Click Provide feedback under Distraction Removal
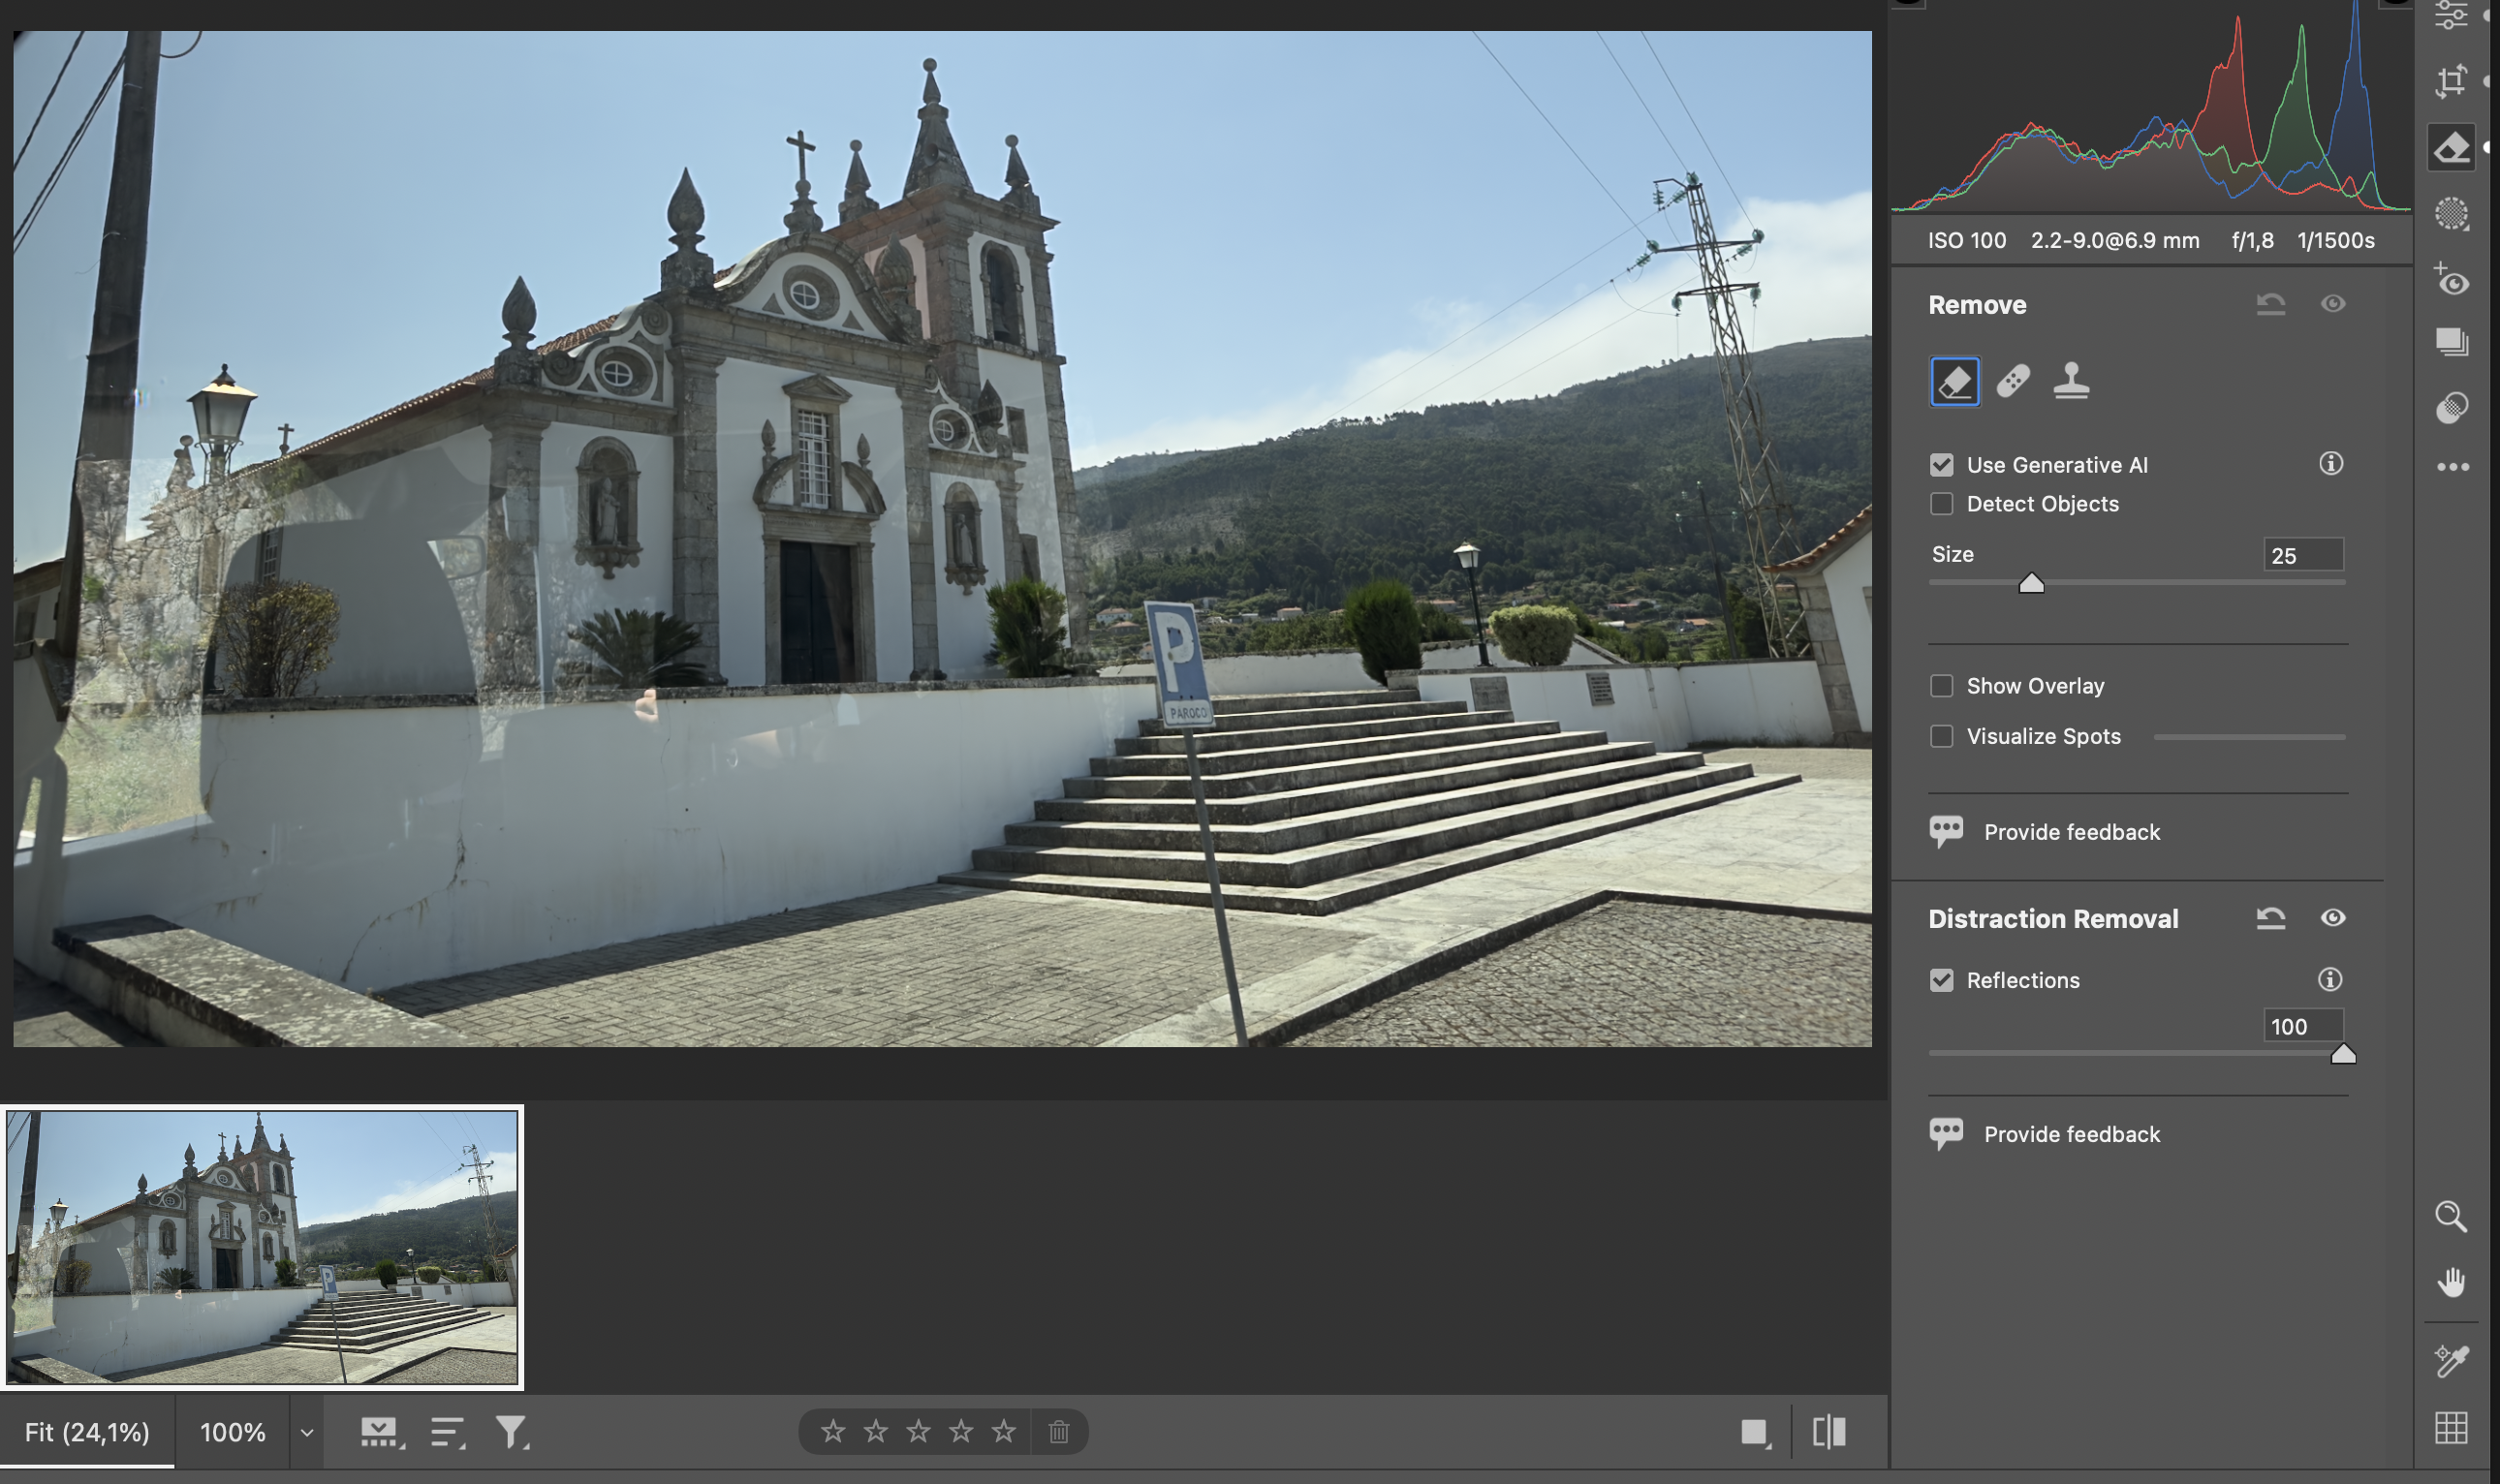This screenshot has width=2500, height=1484. click(2071, 1134)
